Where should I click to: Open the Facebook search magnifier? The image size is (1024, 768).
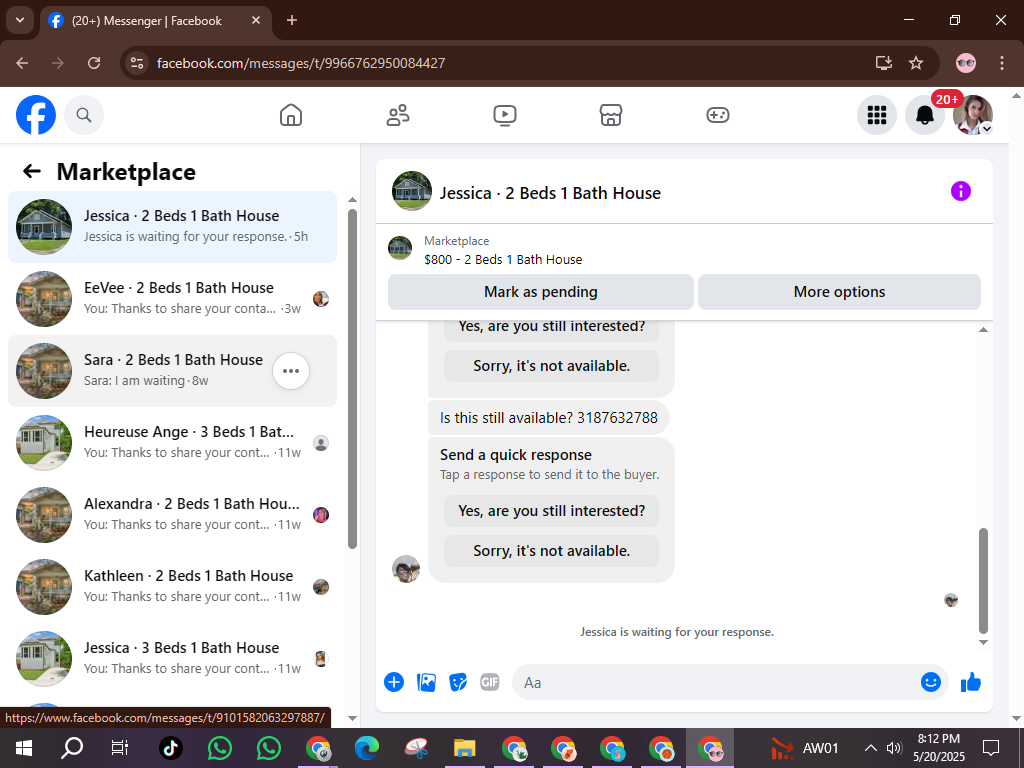pyautogui.click(x=84, y=115)
